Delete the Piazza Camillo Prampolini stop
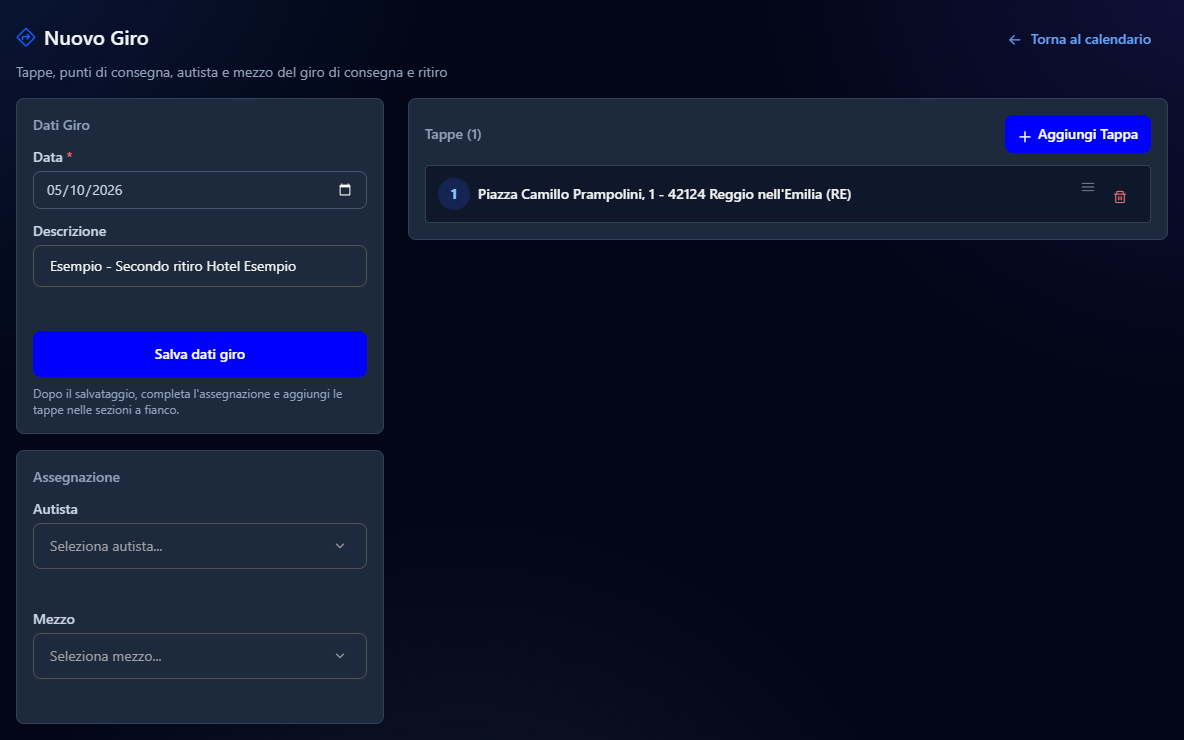Viewport: 1184px width, 740px height. (1120, 197)
